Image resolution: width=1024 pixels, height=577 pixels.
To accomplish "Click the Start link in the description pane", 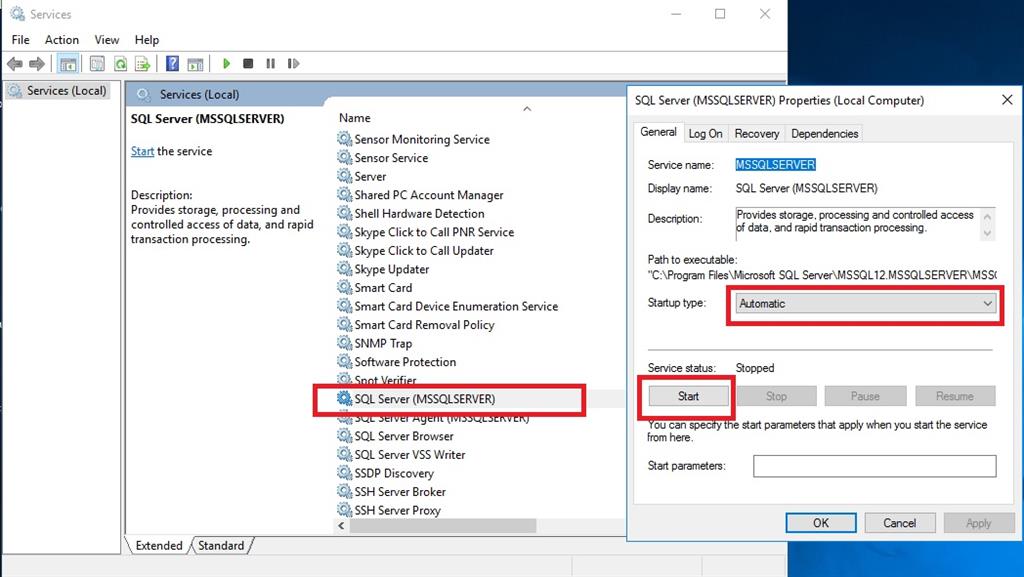I will (x=142, y=151).
